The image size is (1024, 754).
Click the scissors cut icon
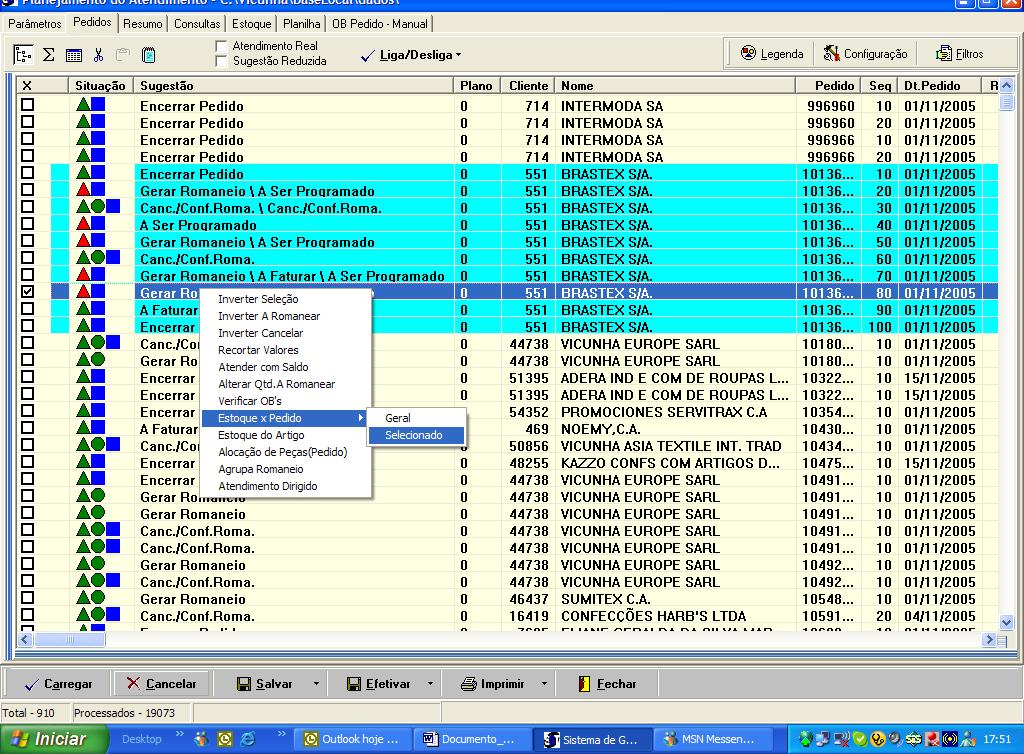coord(99,55)
